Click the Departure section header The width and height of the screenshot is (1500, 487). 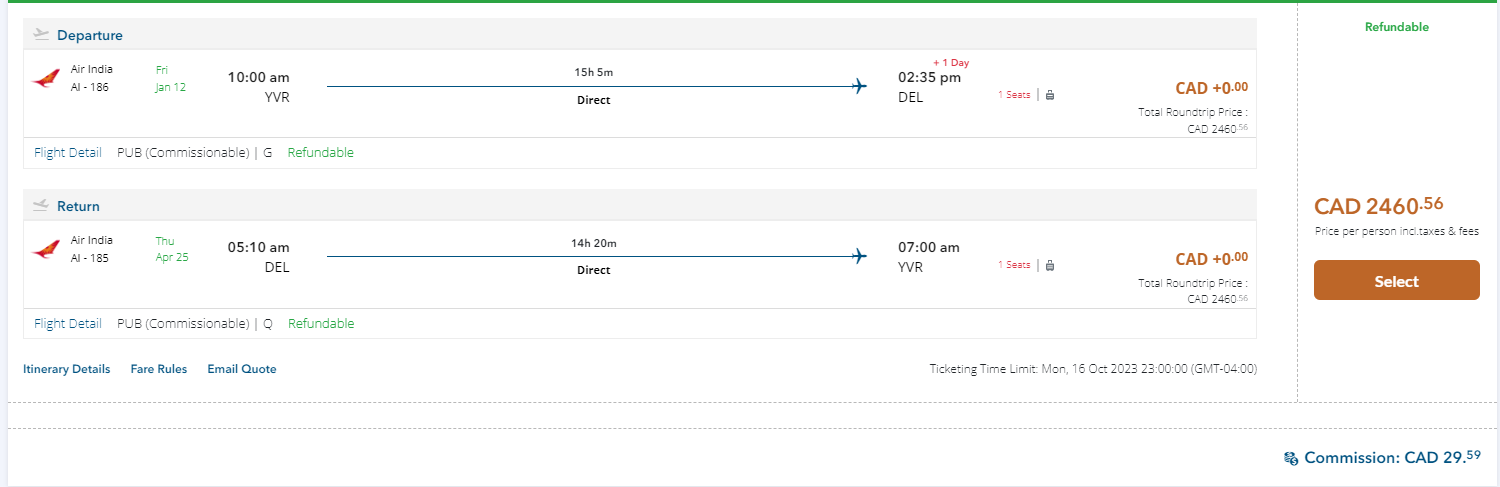click(90, 35)
